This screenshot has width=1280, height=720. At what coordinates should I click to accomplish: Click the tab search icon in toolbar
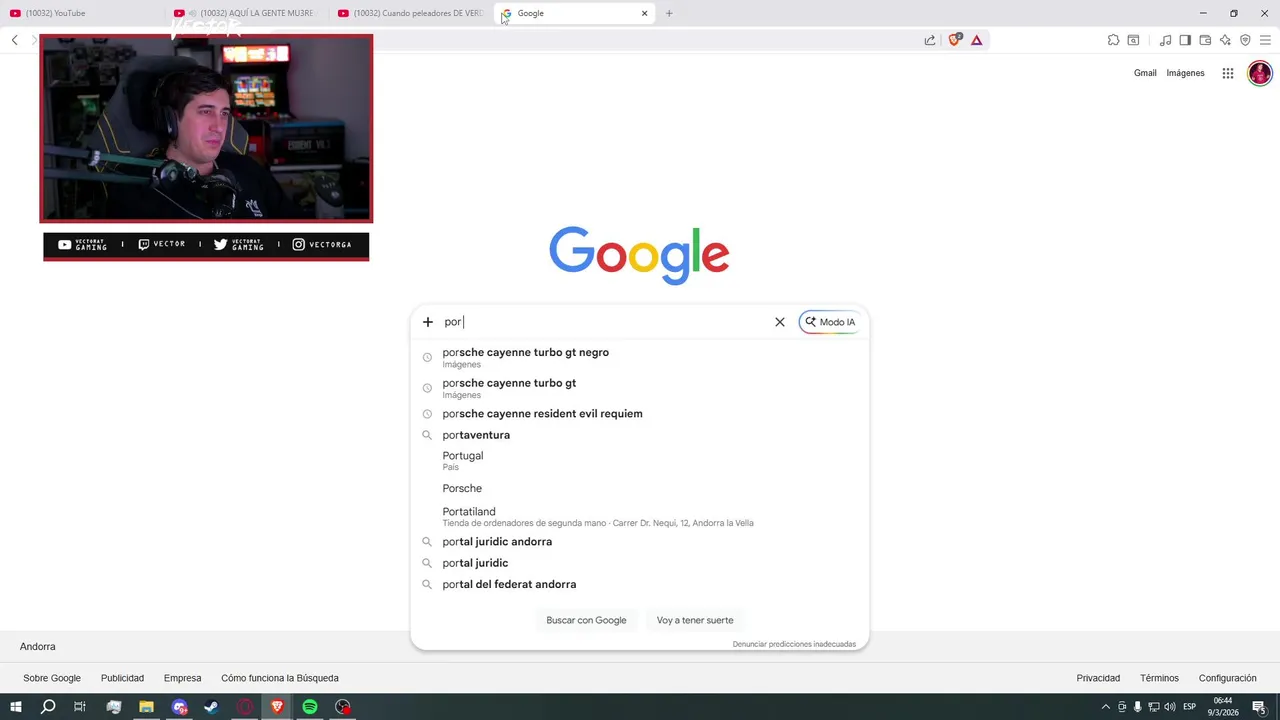point(1133,40)
